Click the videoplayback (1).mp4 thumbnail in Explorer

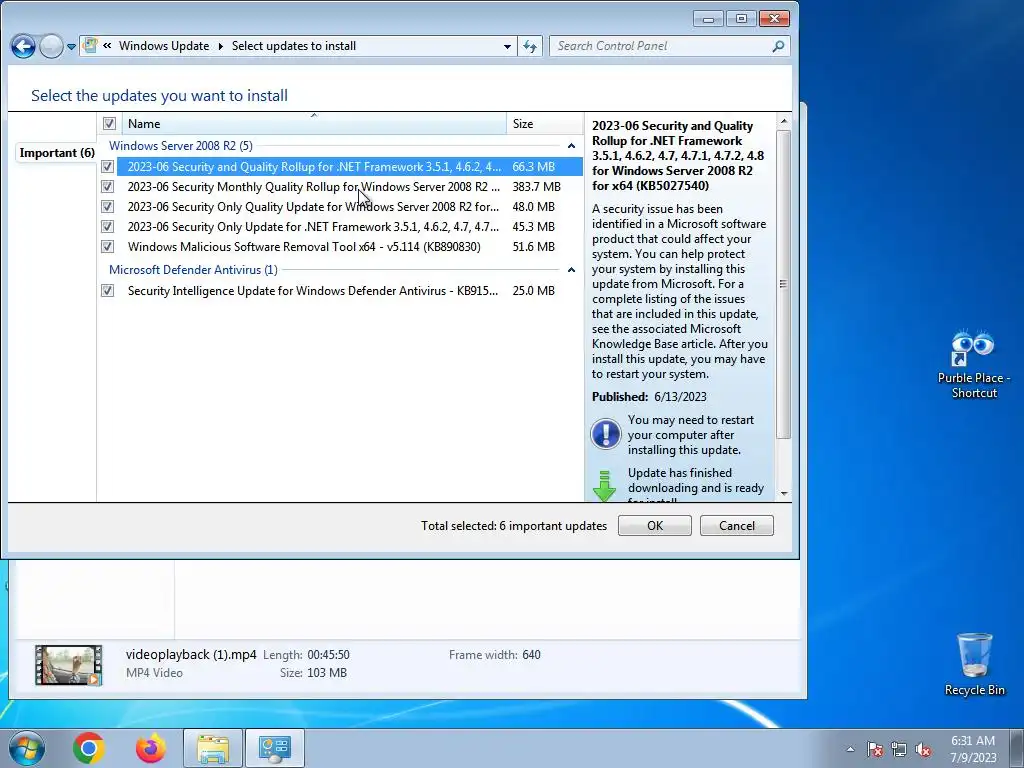(x=69, y=665)
